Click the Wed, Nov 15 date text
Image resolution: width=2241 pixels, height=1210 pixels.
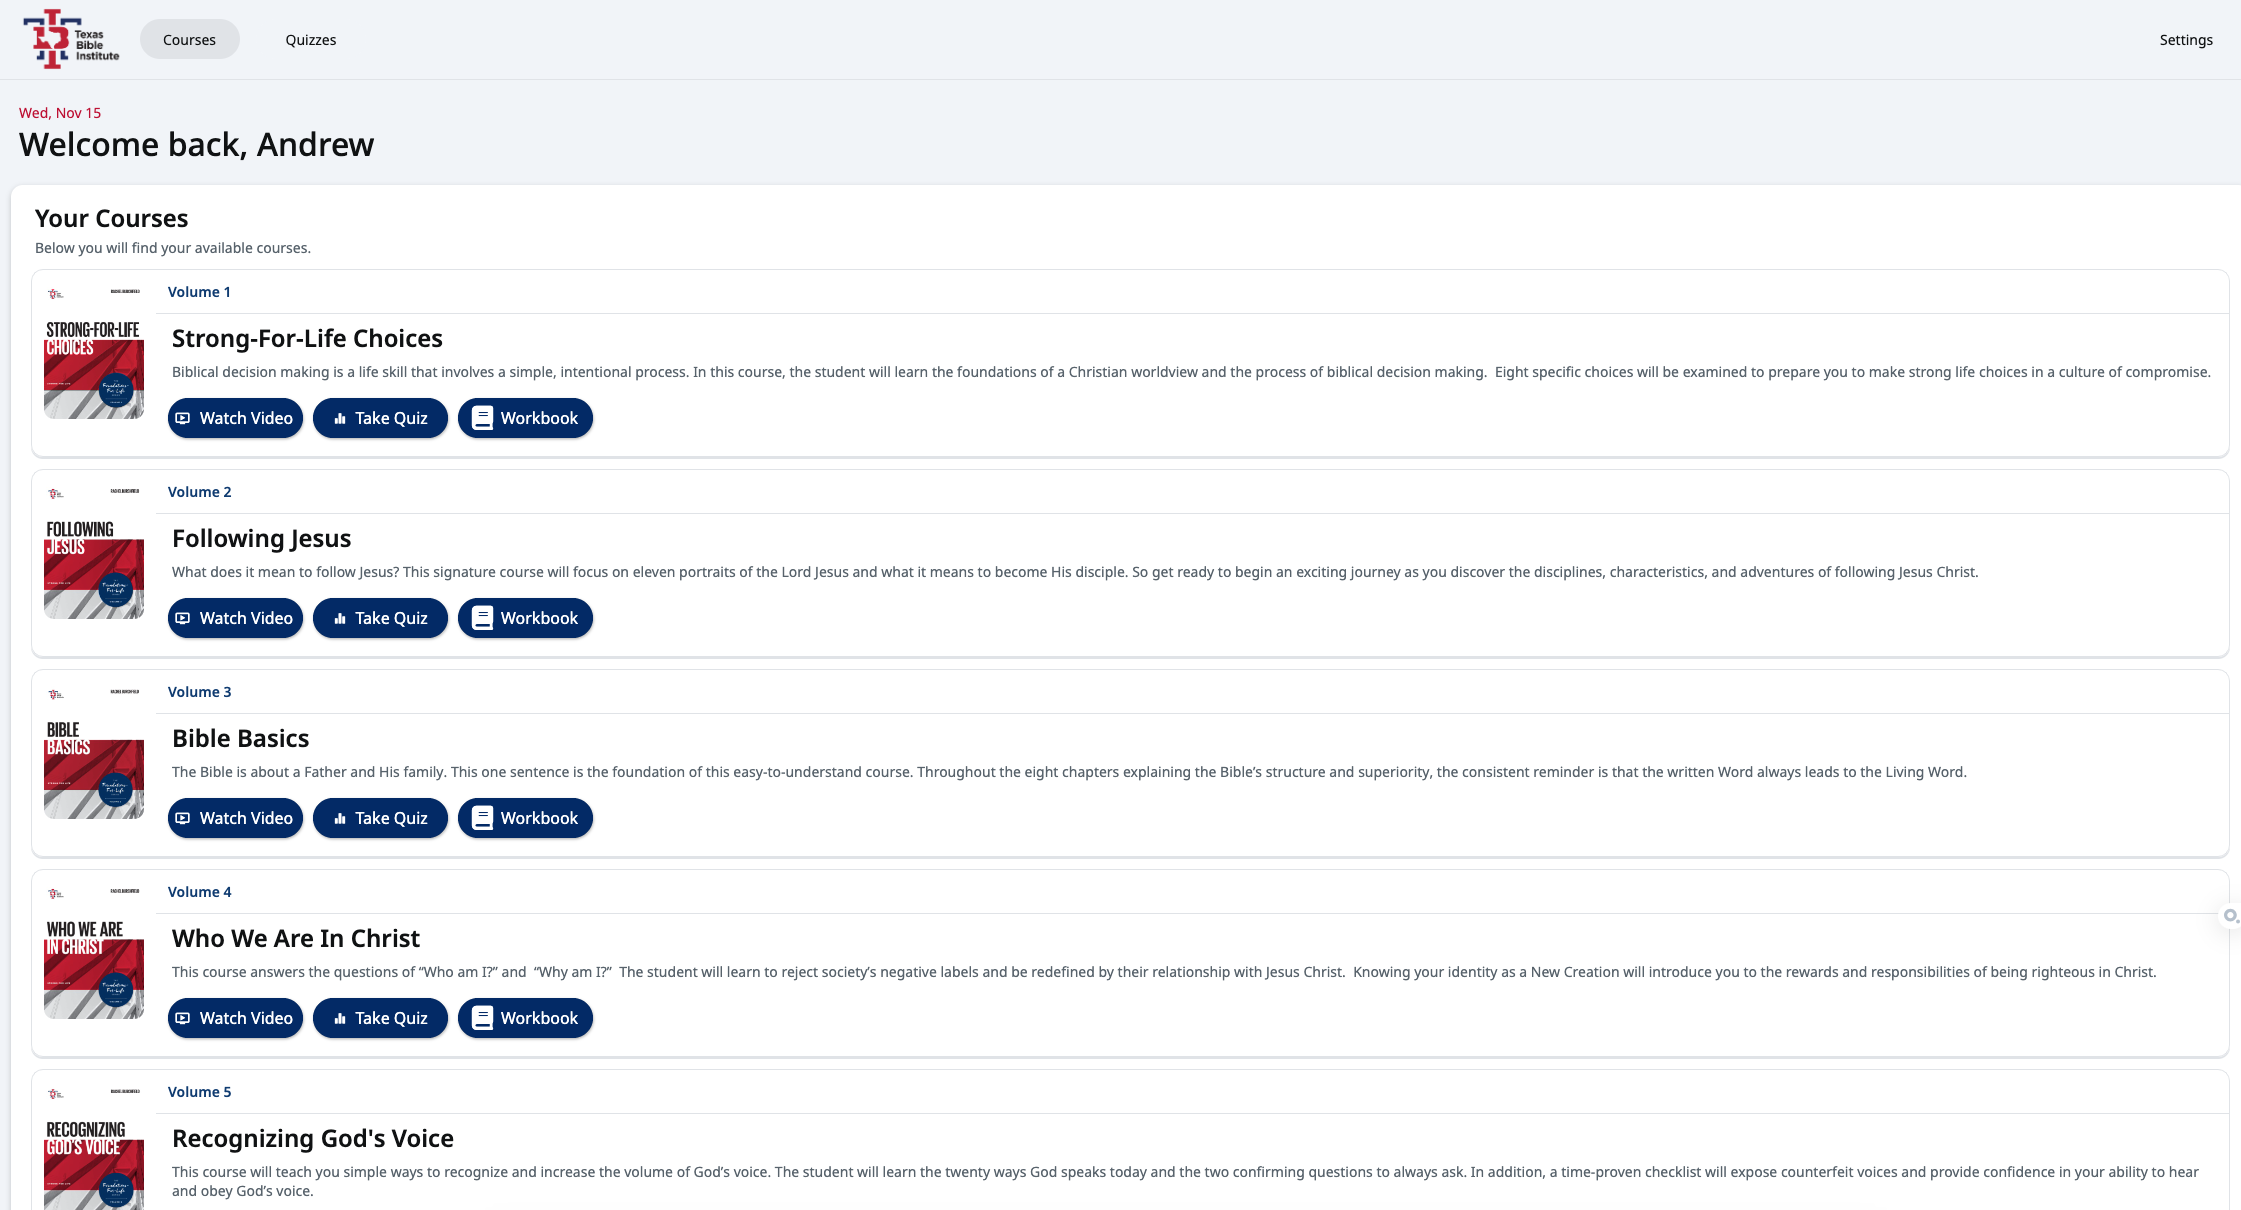pos(60,113)
